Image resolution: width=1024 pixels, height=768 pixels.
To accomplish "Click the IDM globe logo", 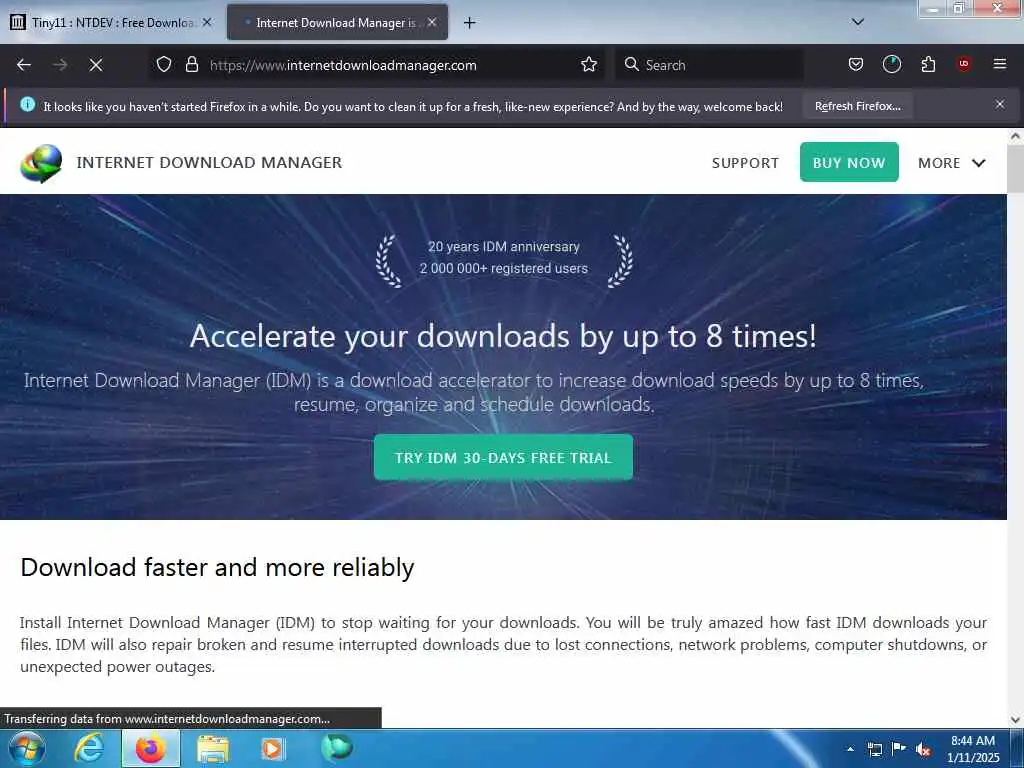I will tap(41, 163).
